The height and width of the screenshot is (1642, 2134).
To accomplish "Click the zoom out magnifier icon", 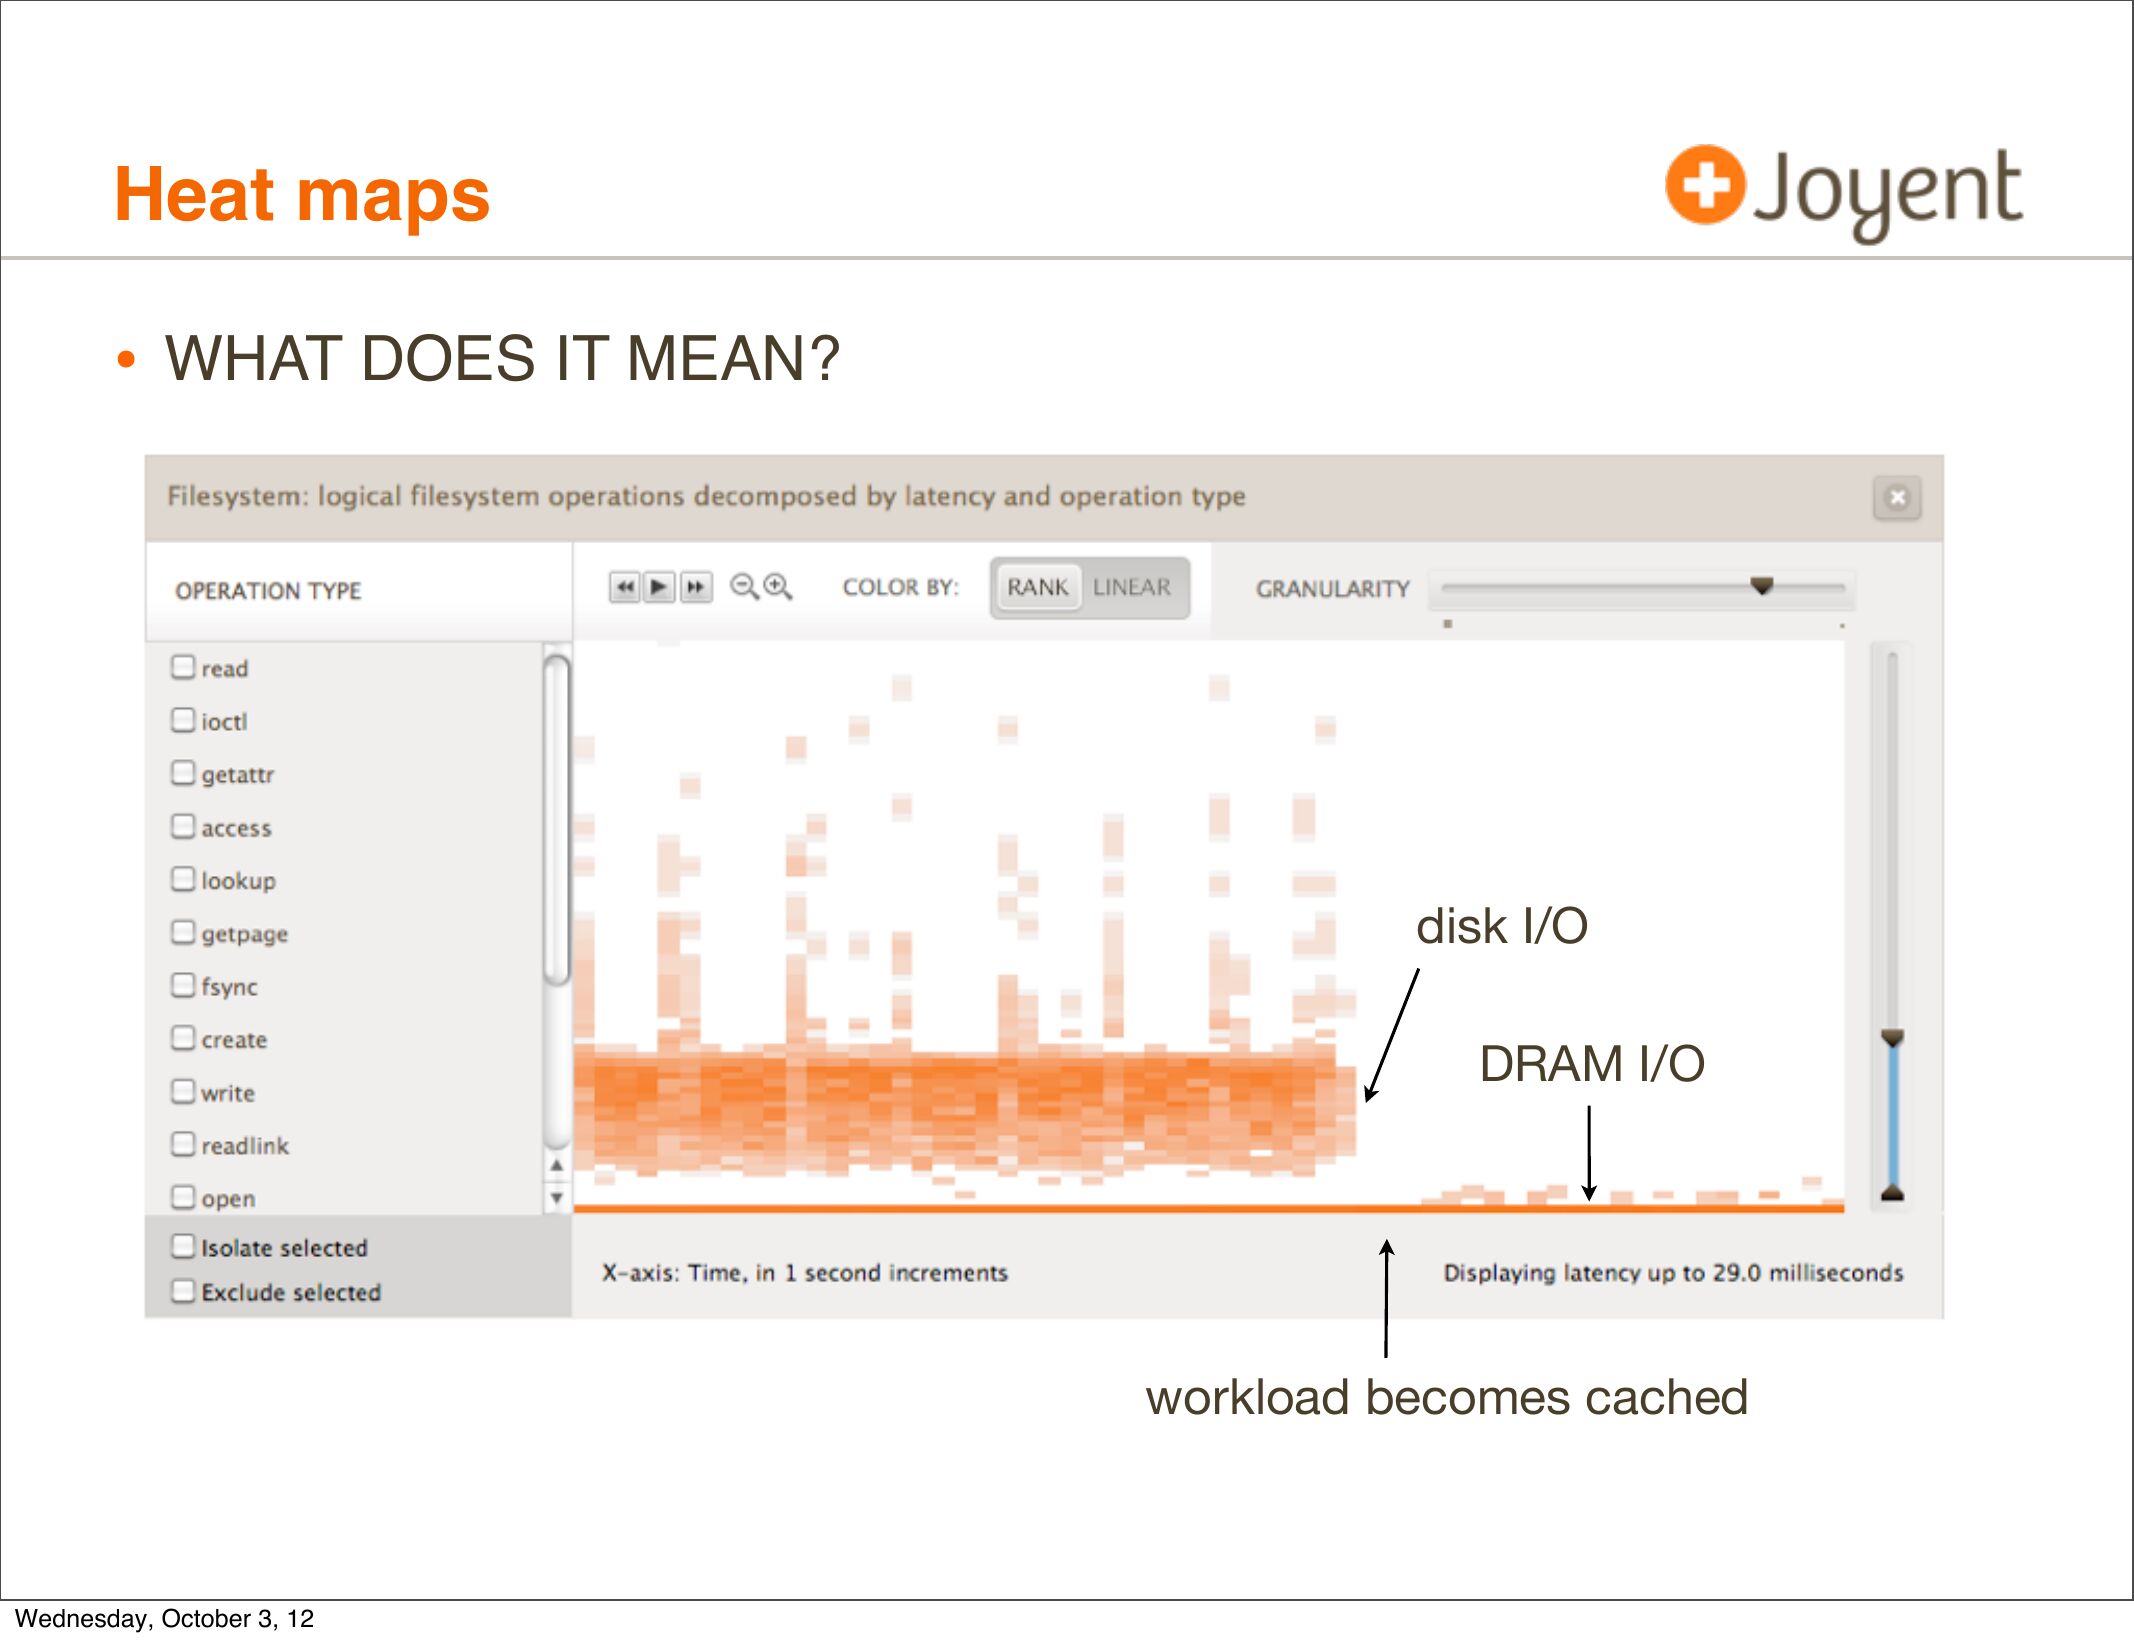I will (x=743, y=587).
